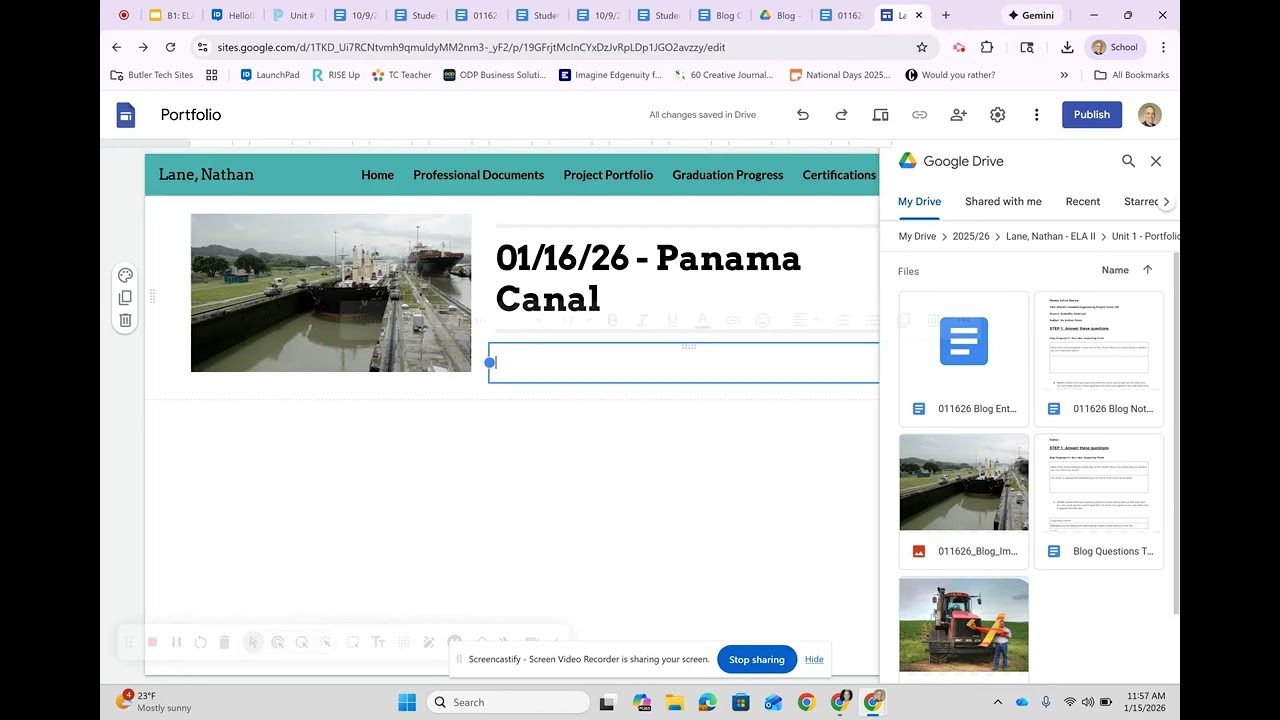Click the Publish button
1280x720 pixels.
(1091, 115)
